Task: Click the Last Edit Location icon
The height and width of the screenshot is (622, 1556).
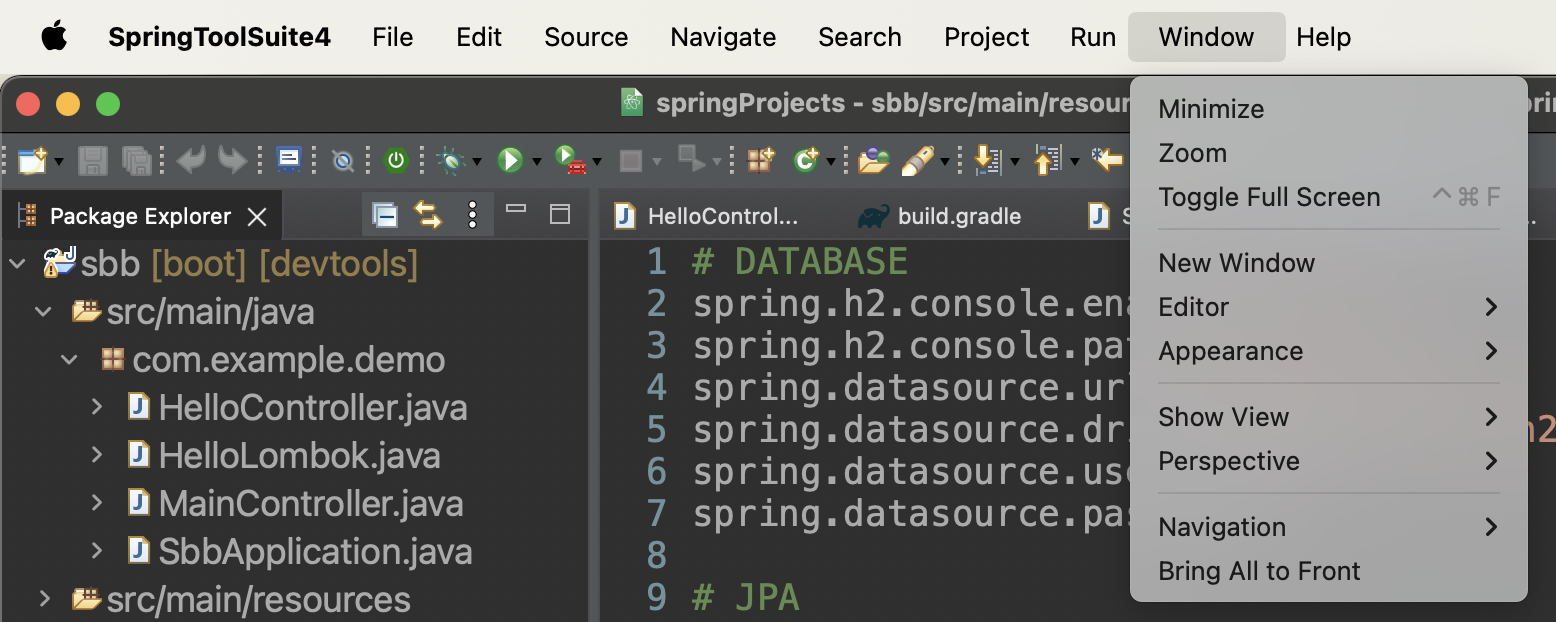Action: click(x=1107, y=159)
